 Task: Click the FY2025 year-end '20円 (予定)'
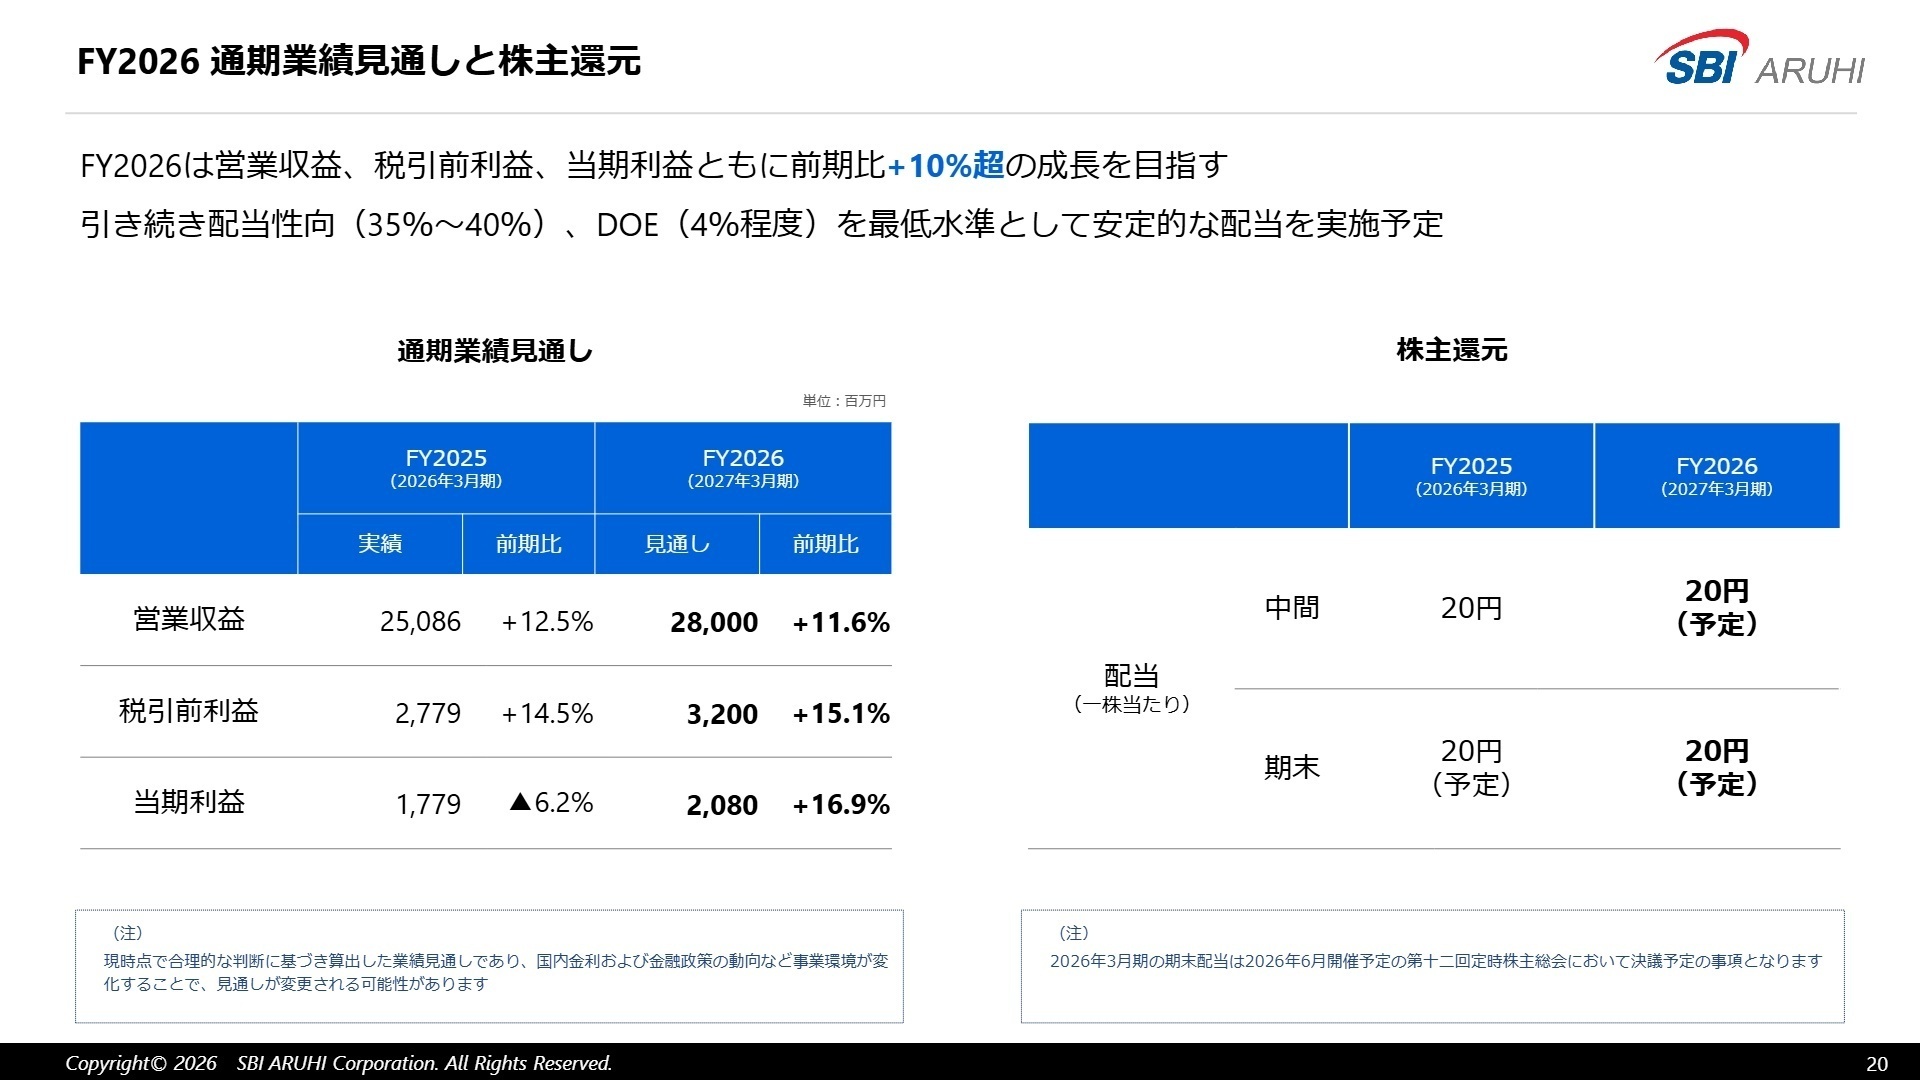point(1471,767)
